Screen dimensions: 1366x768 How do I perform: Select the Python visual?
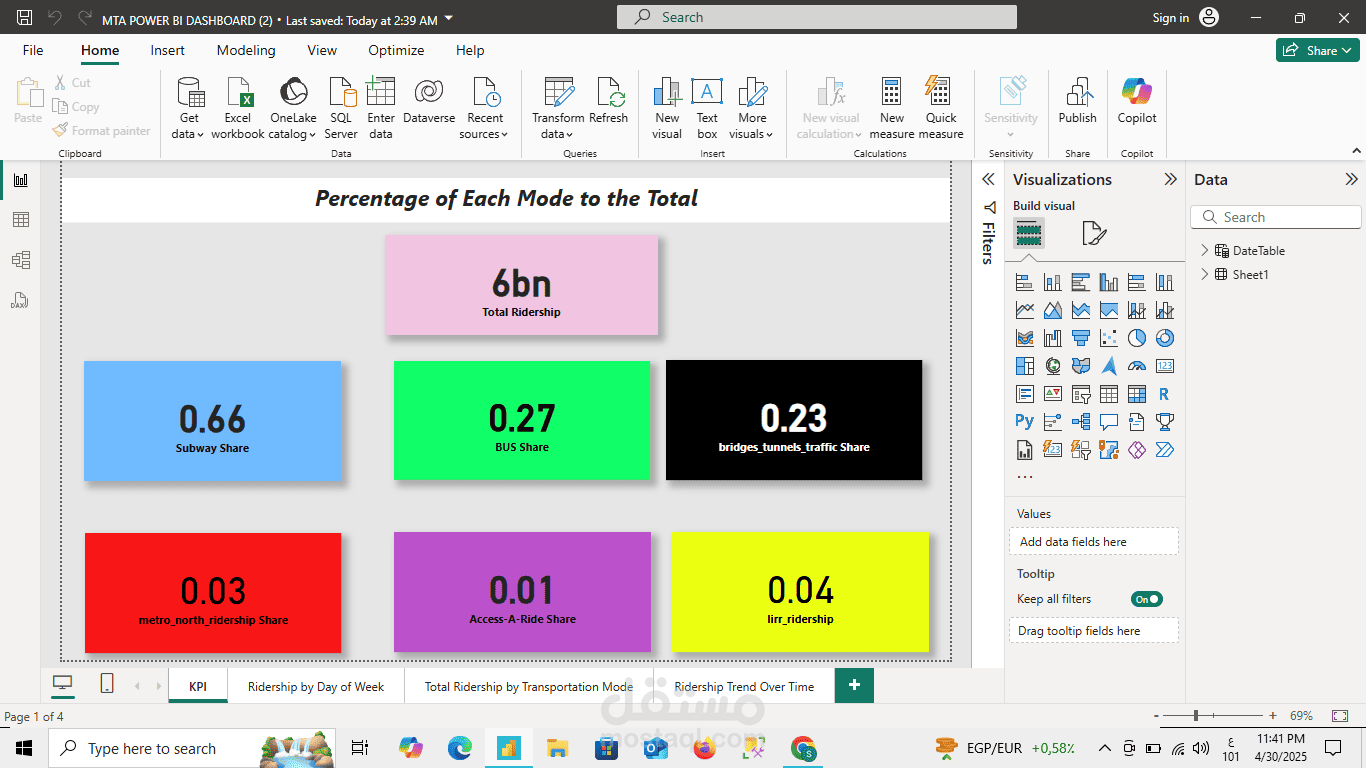pyautogui.click(x=1024, y=422)
